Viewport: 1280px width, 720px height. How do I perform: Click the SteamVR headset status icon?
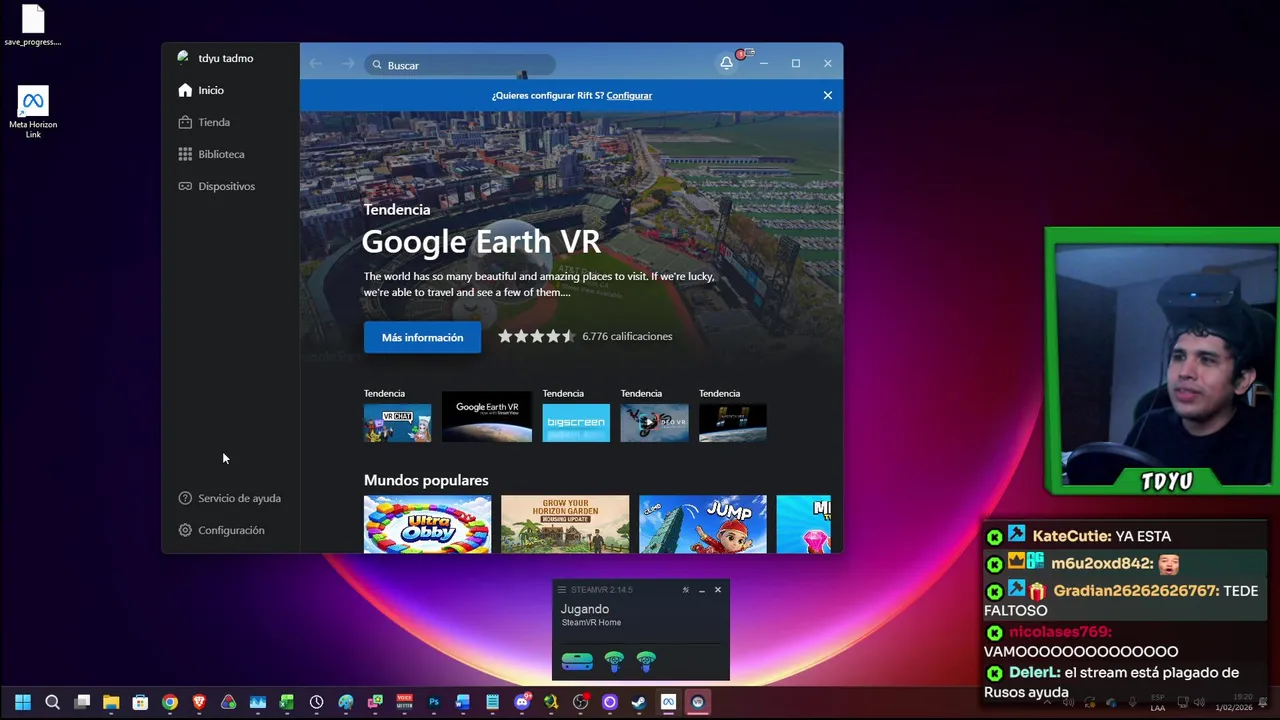(x=577, y=661)
